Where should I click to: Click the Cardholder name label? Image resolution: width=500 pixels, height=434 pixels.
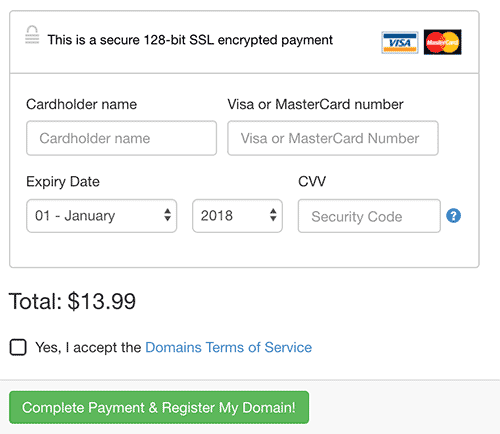(x=82, y=104)
